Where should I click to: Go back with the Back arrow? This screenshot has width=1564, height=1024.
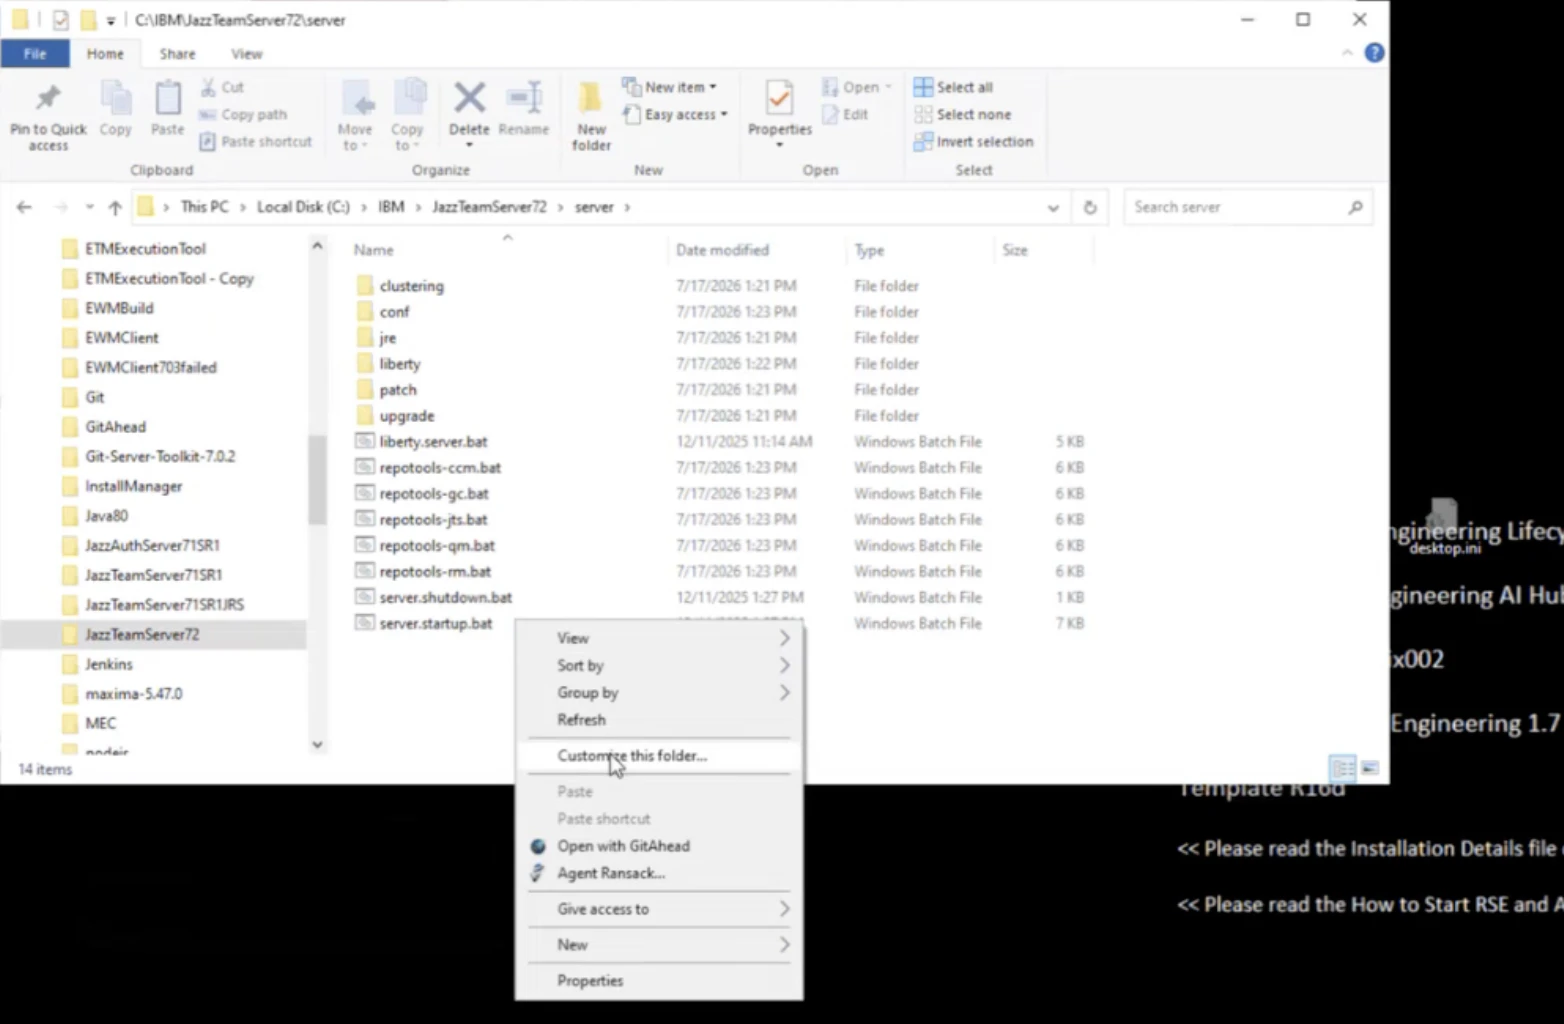24,207
